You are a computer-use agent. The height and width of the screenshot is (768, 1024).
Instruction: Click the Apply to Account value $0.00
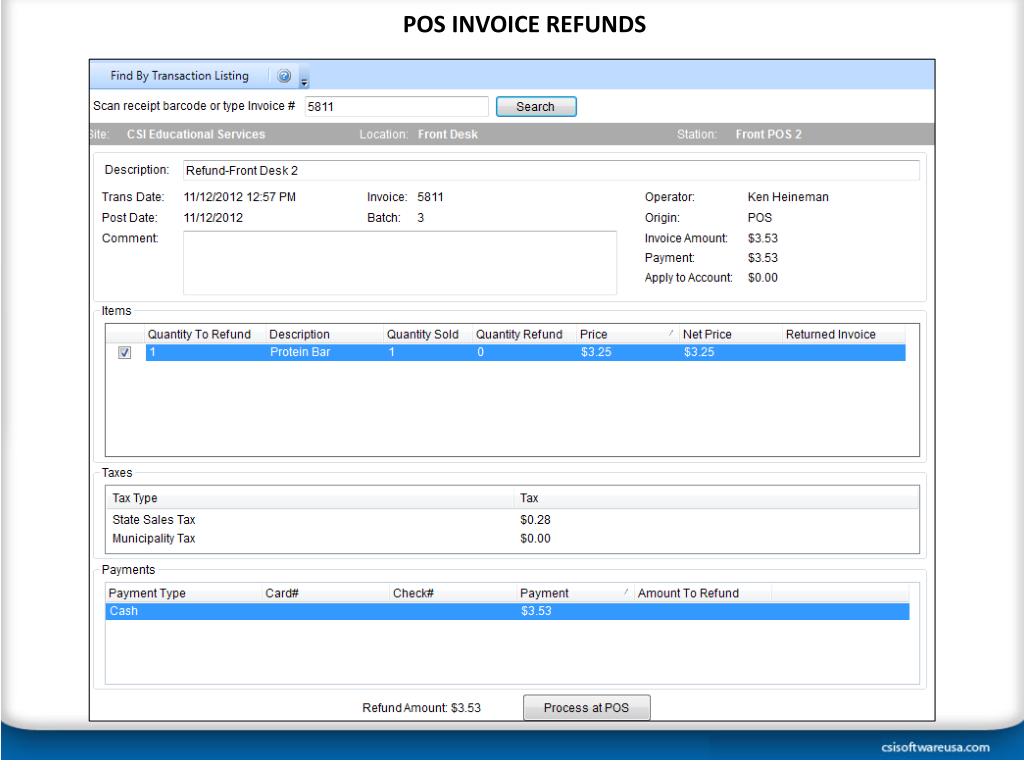pyautogui.click(x=763, y=278)
